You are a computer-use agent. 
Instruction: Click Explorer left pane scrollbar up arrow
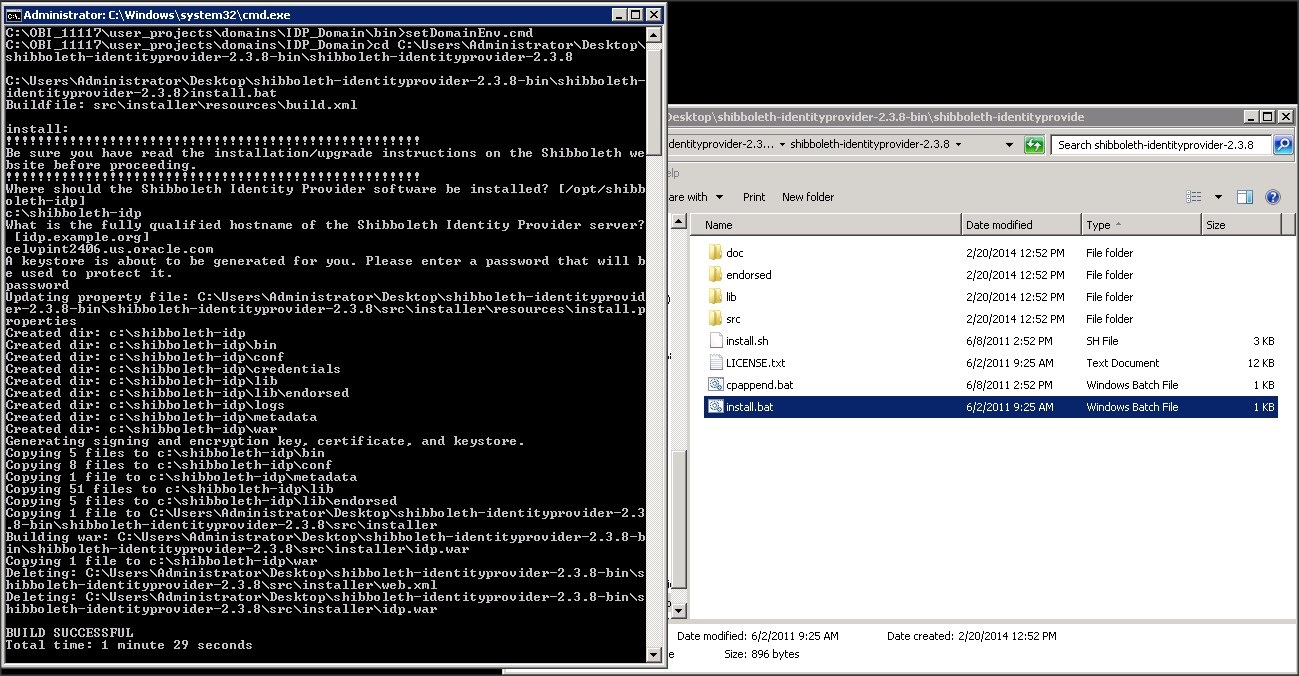[679, 222]
